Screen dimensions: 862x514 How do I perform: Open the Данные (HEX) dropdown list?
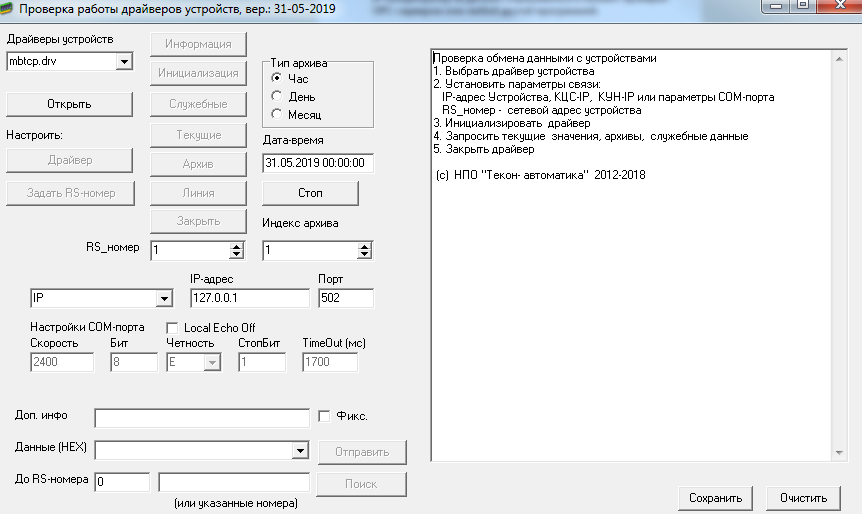click(299, 452)
